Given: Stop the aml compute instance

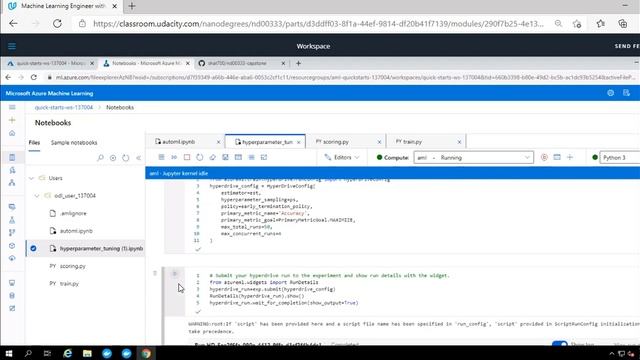Looking at the screenshot, I should click(x=544, y=157).
